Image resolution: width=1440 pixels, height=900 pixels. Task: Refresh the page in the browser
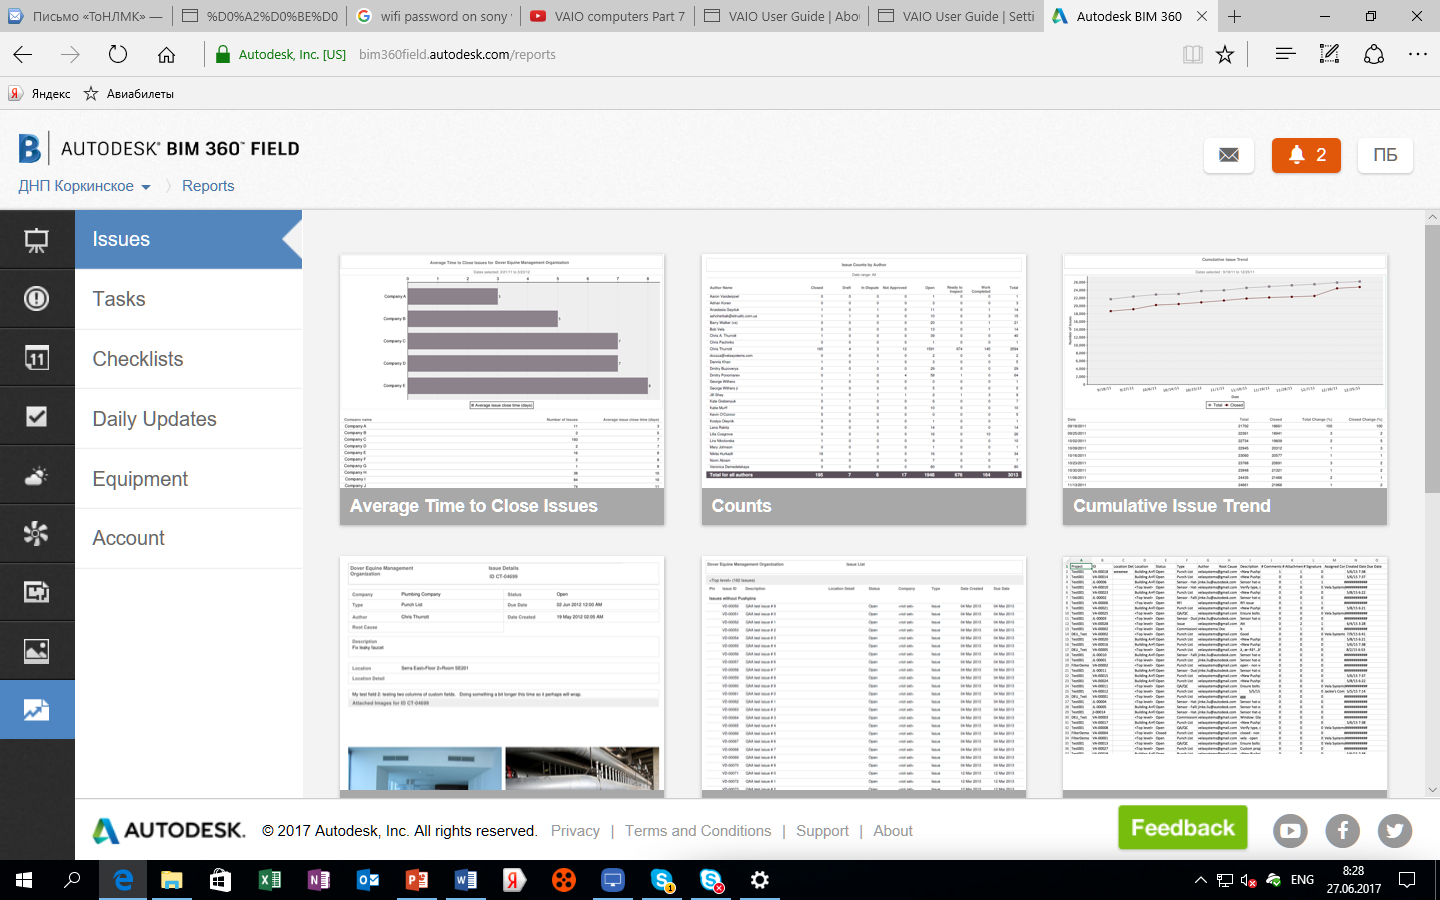pyautogui.click(x=118, y=55)
